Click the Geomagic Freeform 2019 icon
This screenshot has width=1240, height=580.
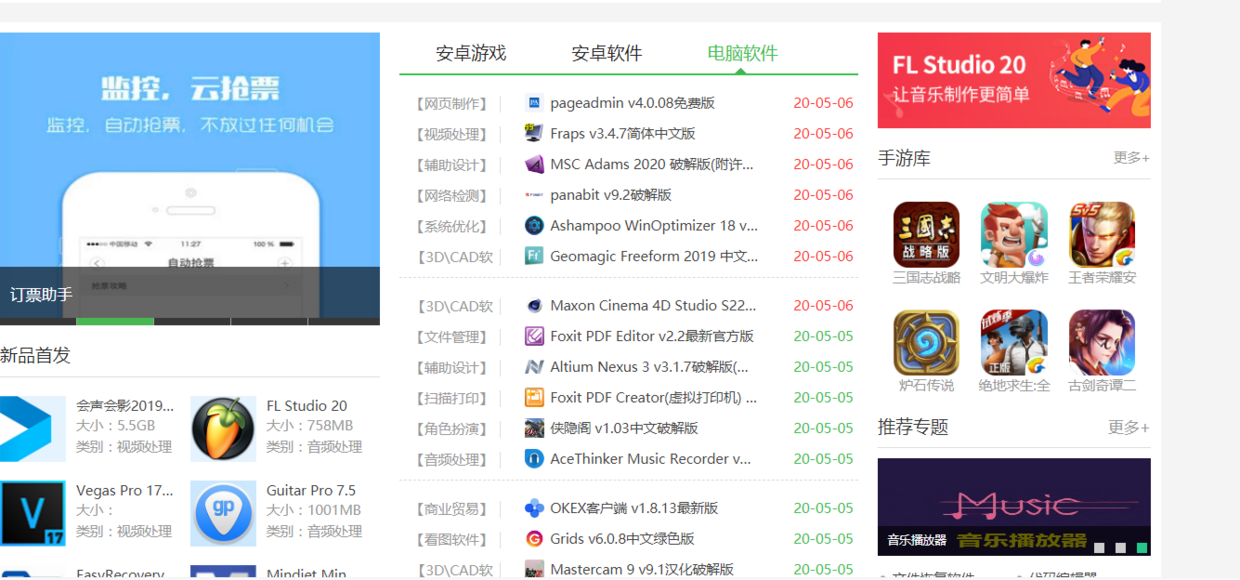tap(534, 256)
